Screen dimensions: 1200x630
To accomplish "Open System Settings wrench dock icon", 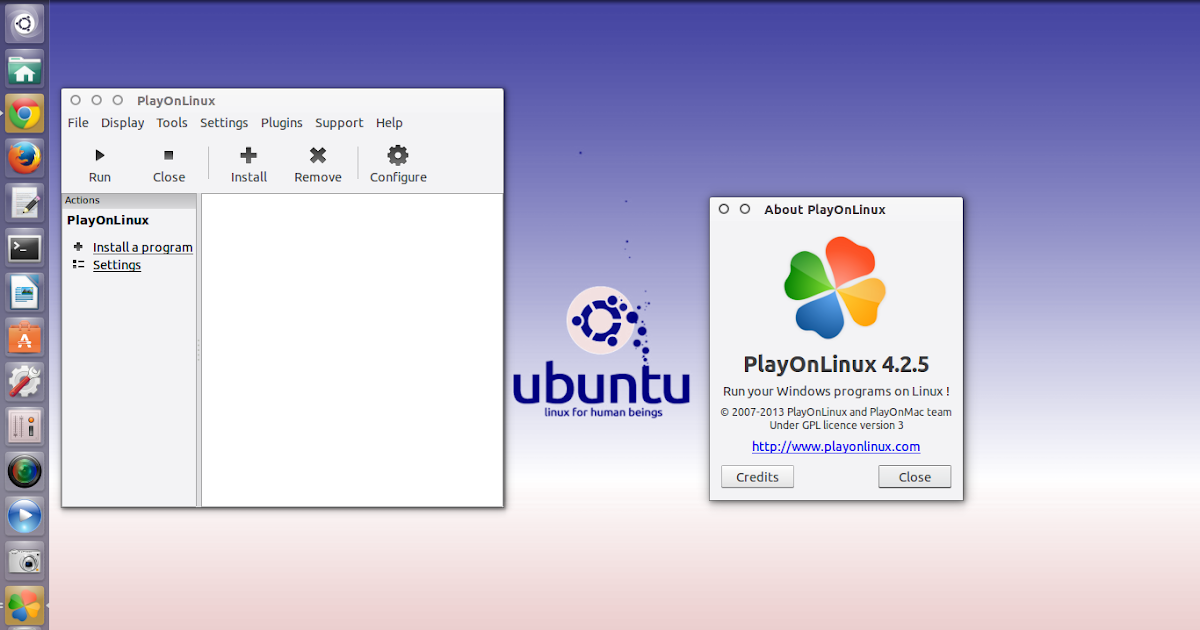I will tap(24, 381).
